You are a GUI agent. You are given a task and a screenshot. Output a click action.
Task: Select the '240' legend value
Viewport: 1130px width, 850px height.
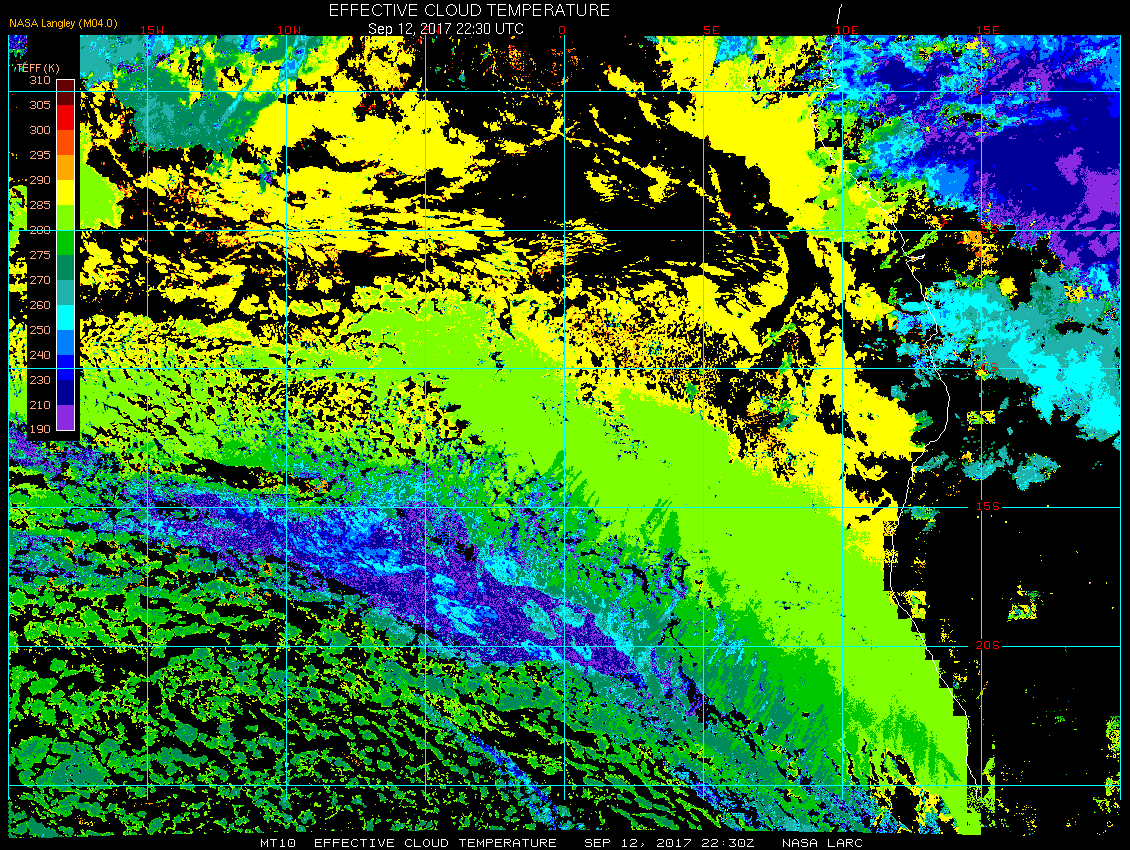(40, 355)
